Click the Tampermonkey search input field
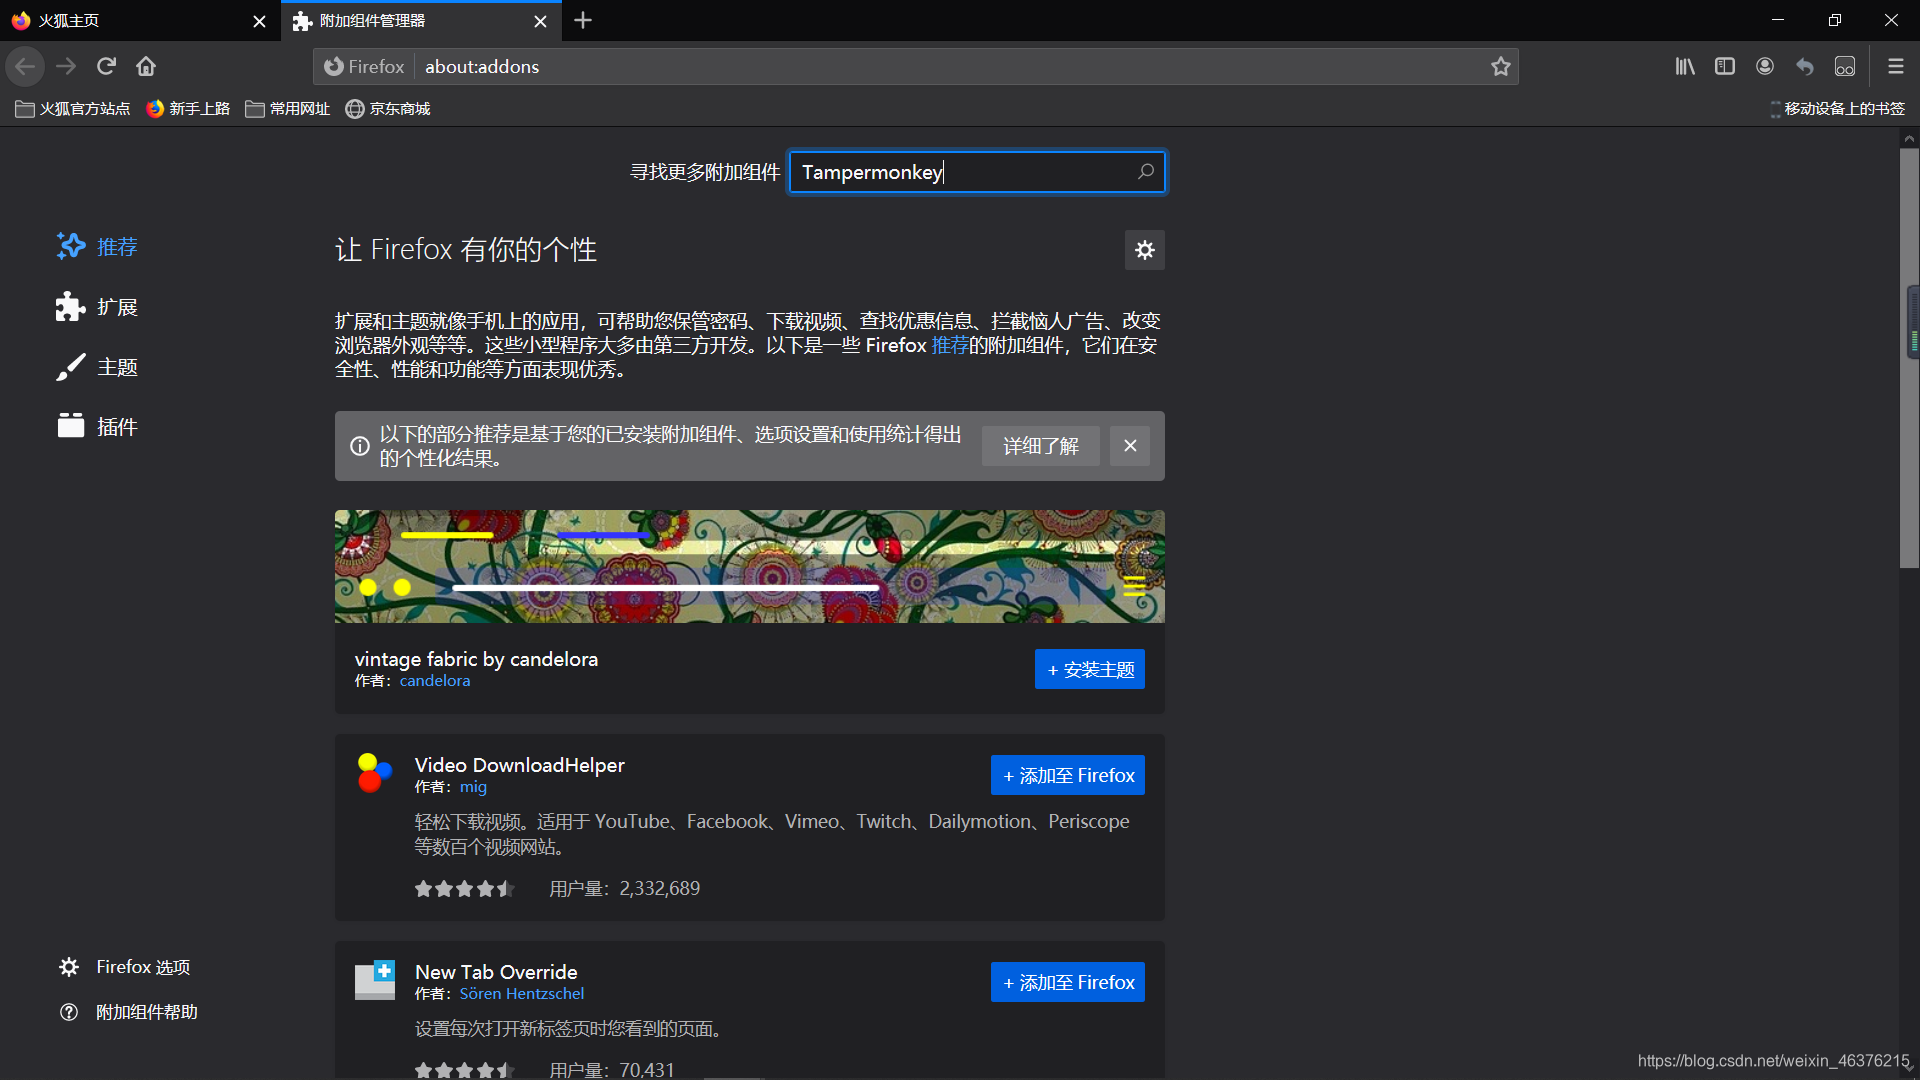Viewport: 1920px width, 1080px height. coord(960,172)
